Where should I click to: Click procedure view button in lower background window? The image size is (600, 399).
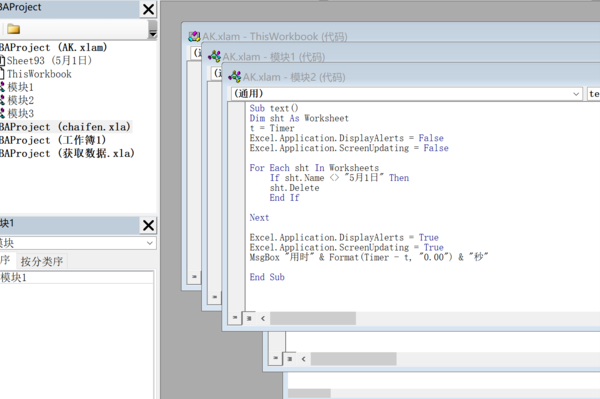pos(276,358)
